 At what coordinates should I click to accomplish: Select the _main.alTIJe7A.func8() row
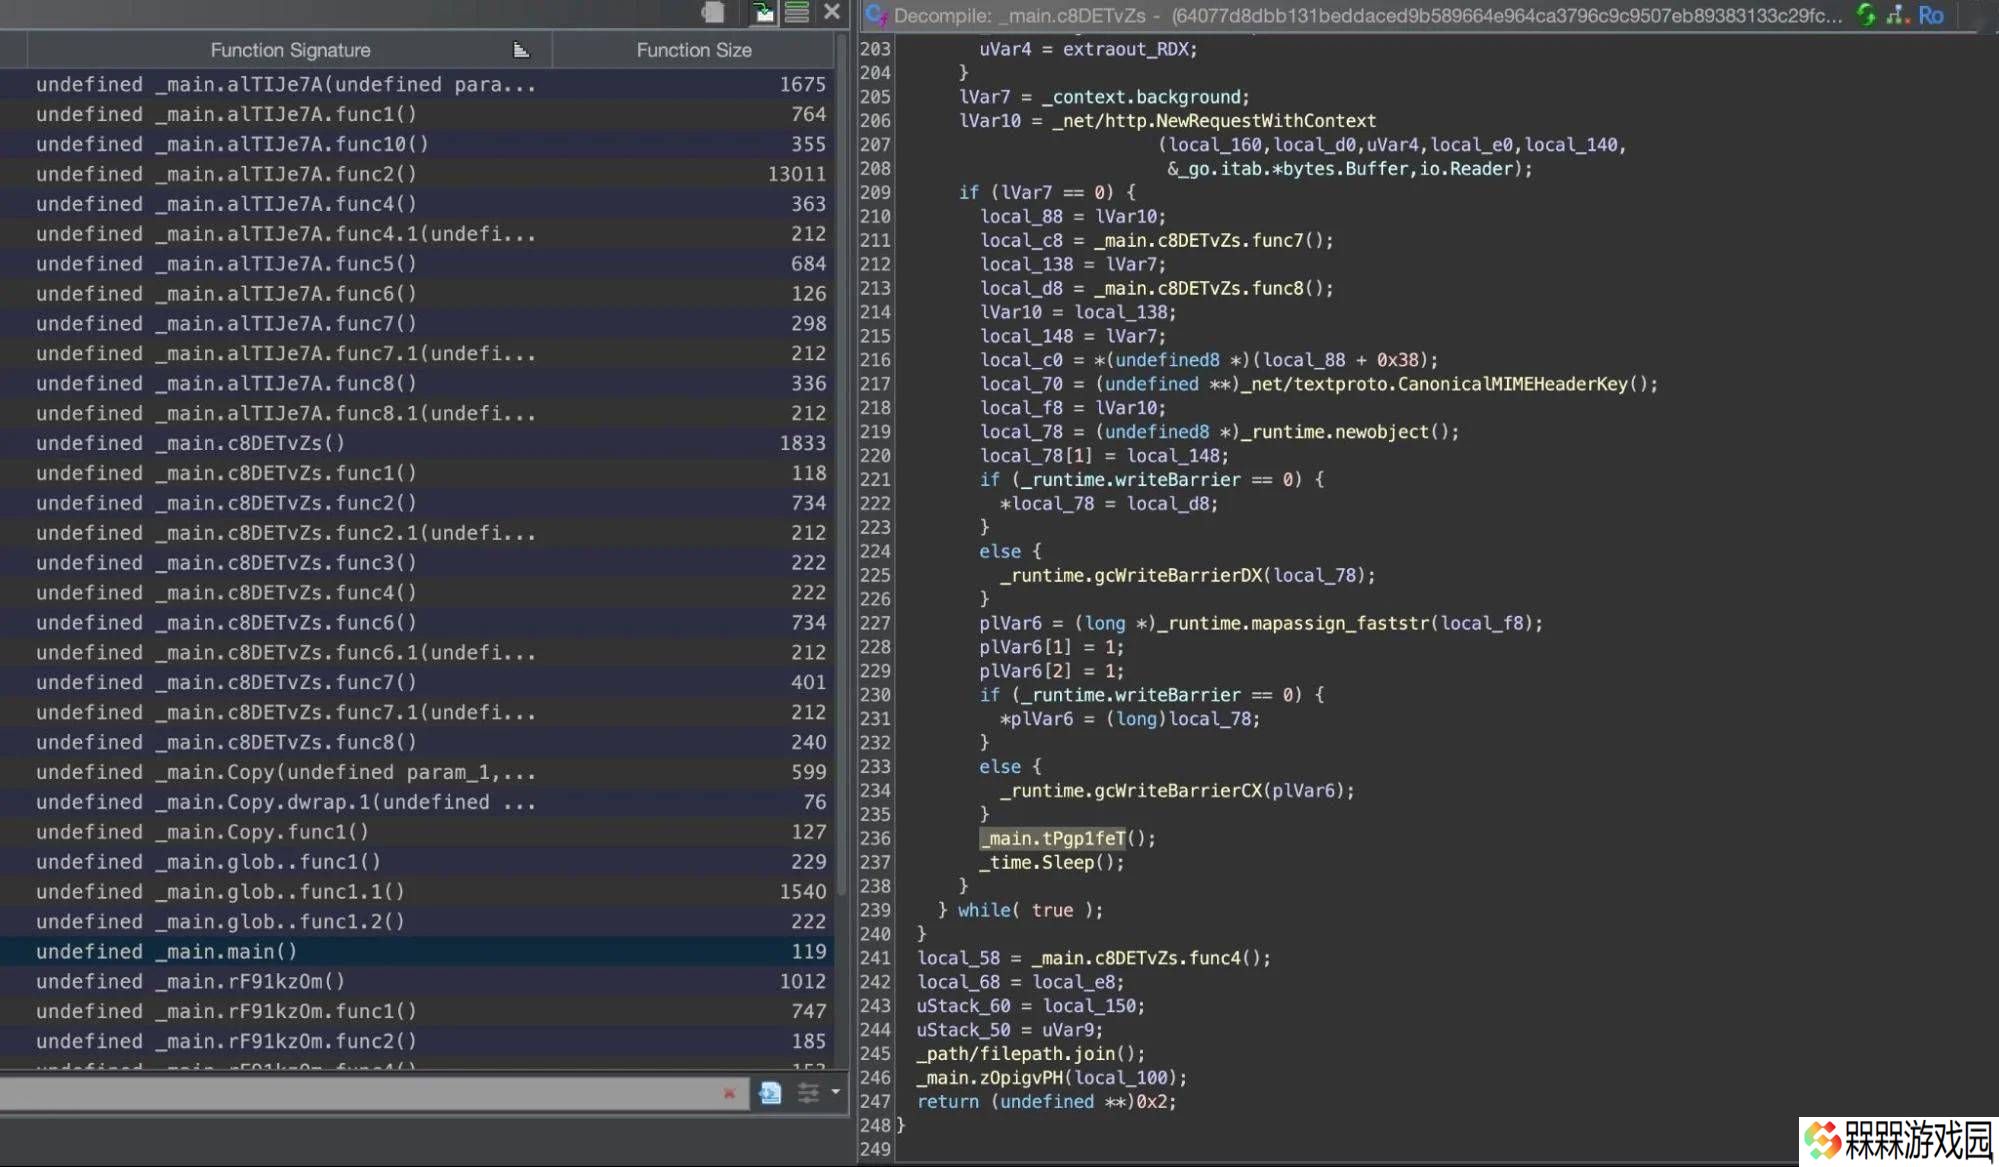click(417, 383)
